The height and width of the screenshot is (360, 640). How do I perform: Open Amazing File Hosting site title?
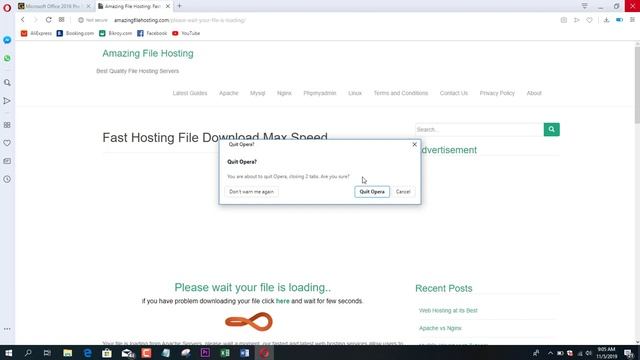[148, 53]
